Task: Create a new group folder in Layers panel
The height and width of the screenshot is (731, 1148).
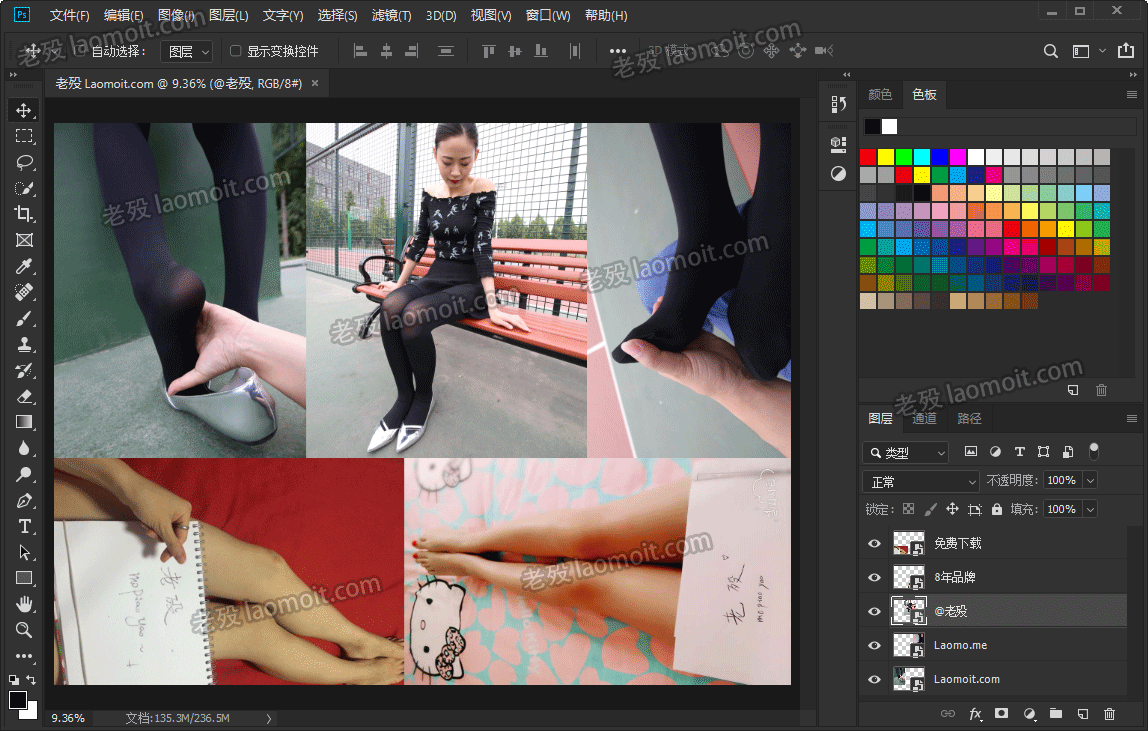Action: [1056, 713]
